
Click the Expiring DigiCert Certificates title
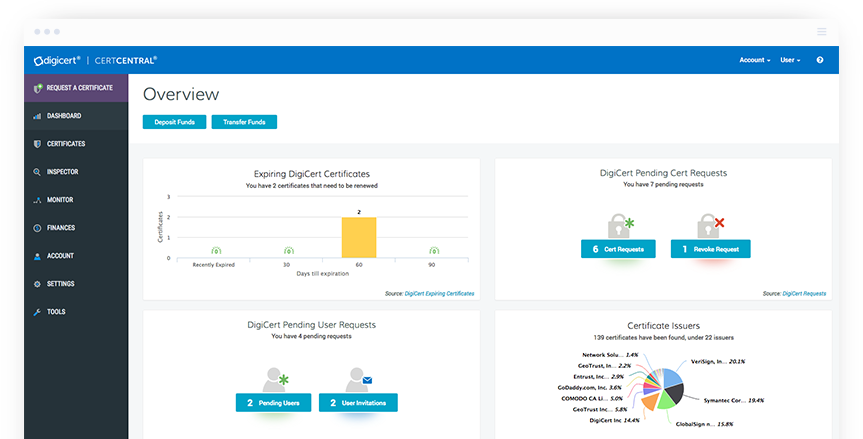click(x=312, y=174)
